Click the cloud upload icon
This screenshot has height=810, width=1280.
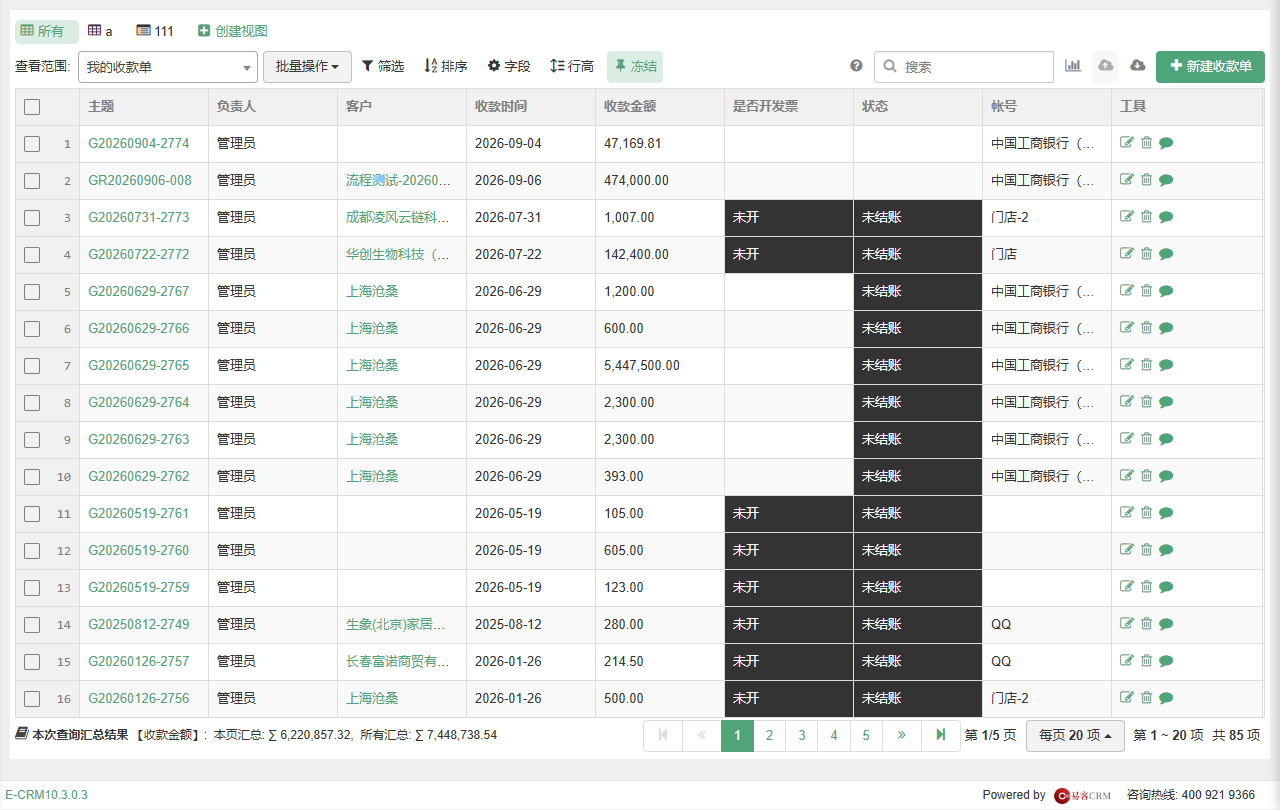coord(1105,66)
